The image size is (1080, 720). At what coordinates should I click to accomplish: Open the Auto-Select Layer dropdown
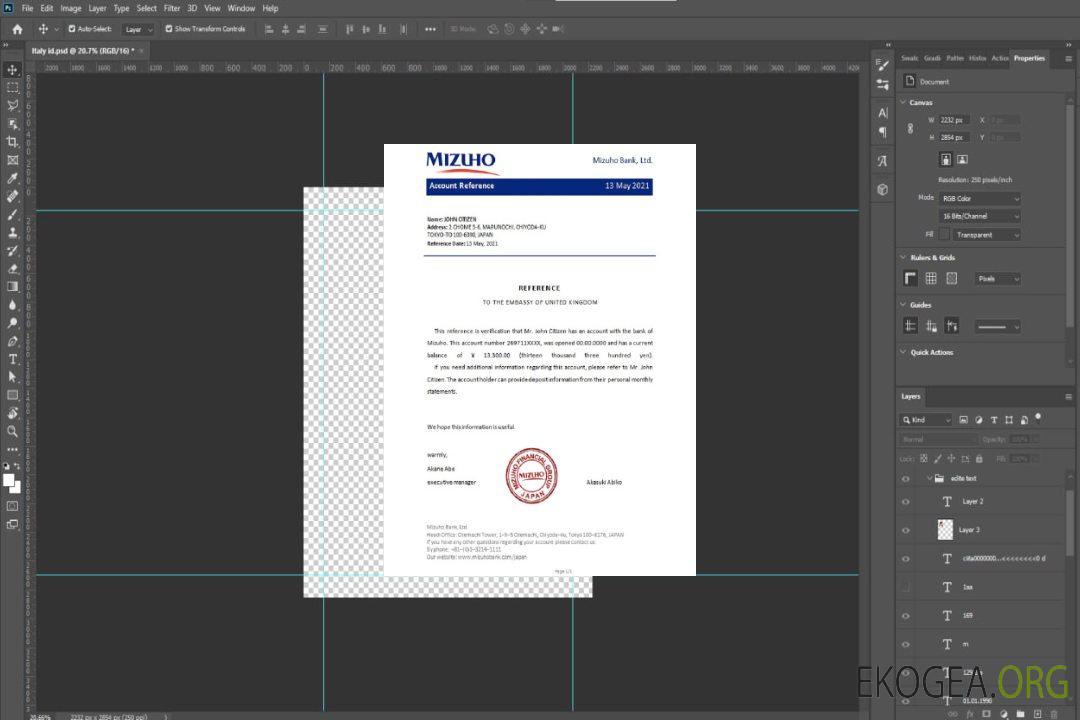click(138, 29)
